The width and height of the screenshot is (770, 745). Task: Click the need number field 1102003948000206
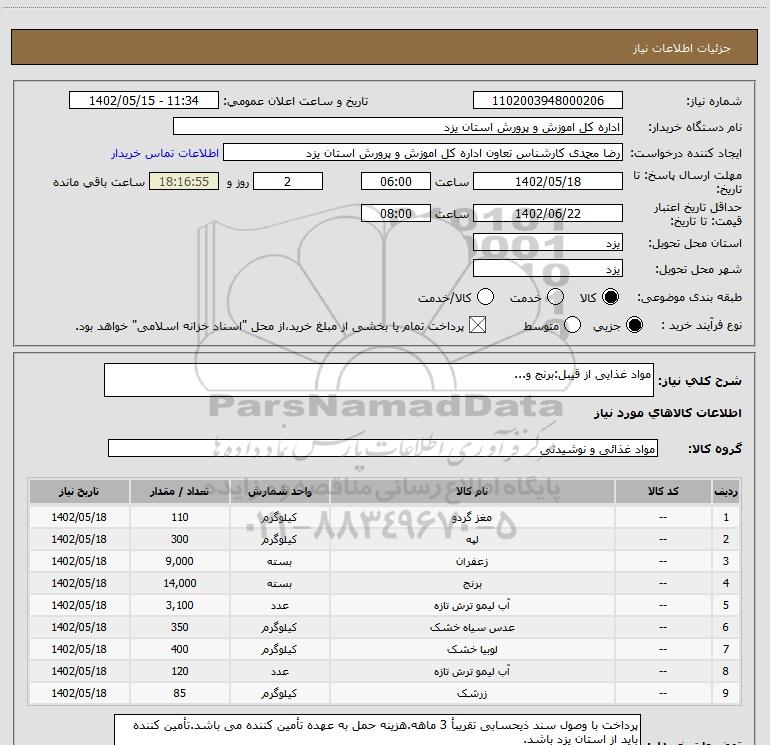pos(548,101)
